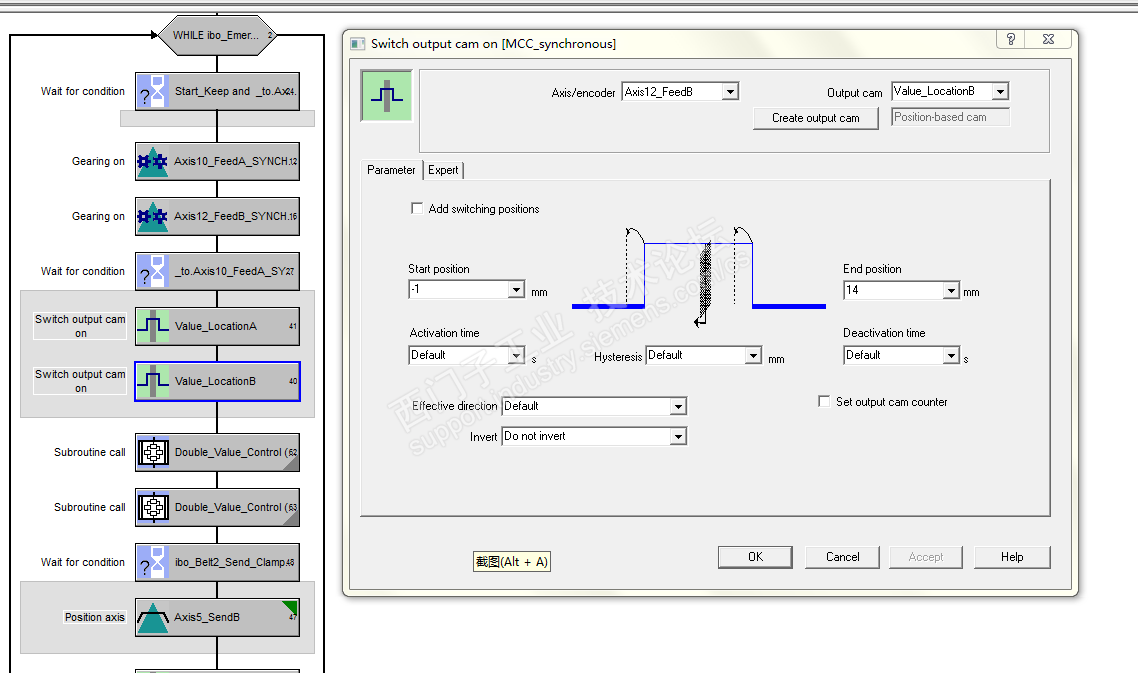The image size is (1138, 673).
Task: Click the Value_LocationA output cam icon
Action: pyautogui.click(x=152, y=327)
